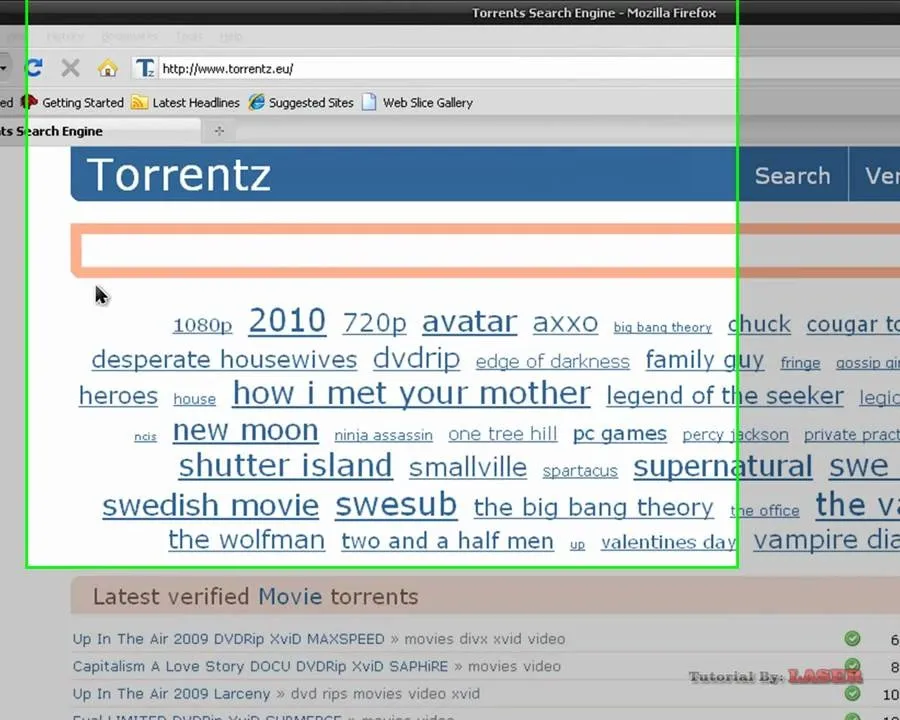900x720 pixels.
Task: Open the the office tag
Action: [x=765, y=510]
